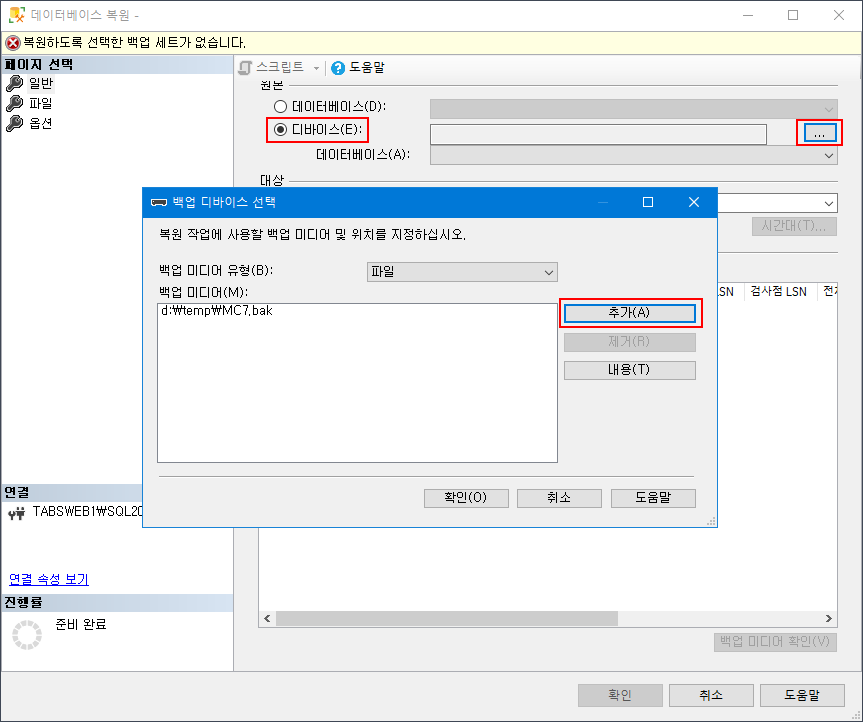Open the target database dropdown under 대상
The height and width of the screenshot is (722, 863).
[x=827, y=203]
